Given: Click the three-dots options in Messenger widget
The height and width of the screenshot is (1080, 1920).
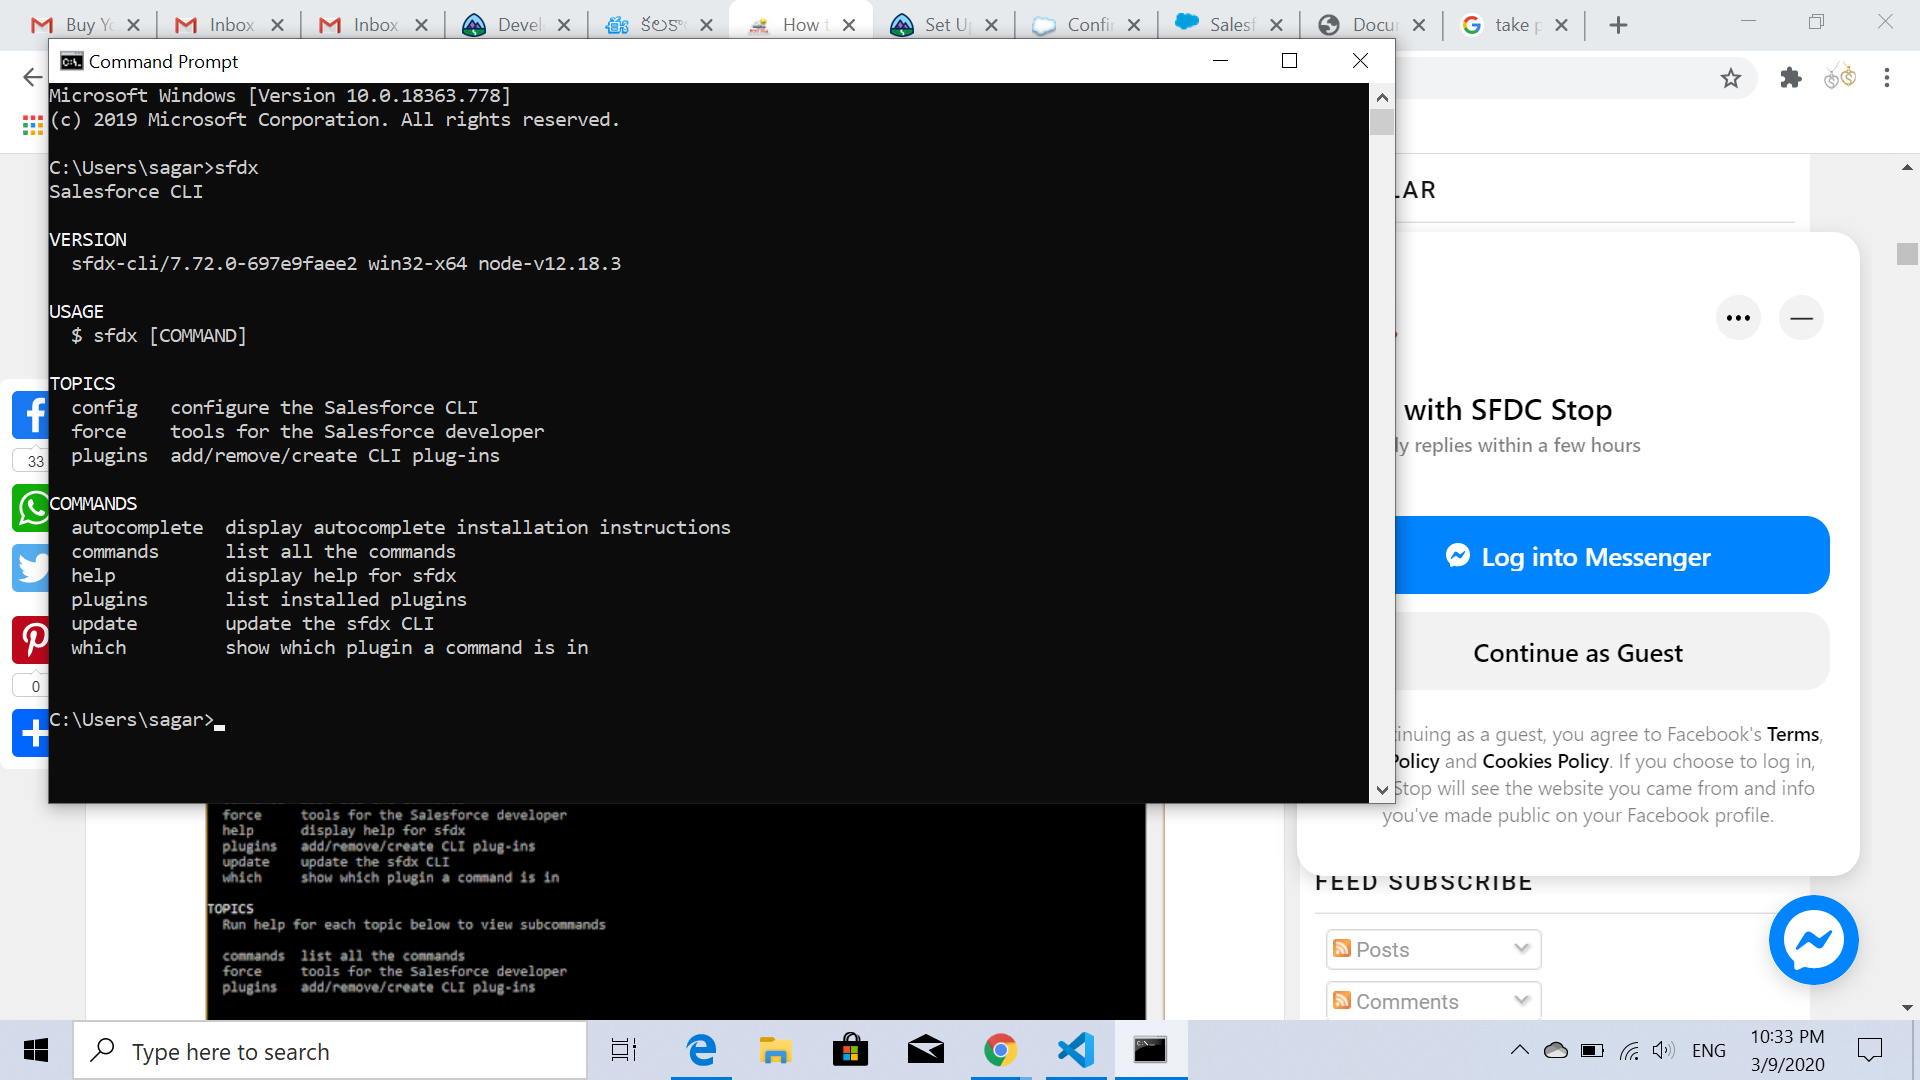Looking at the screenshot, I should click(1738, 318).
